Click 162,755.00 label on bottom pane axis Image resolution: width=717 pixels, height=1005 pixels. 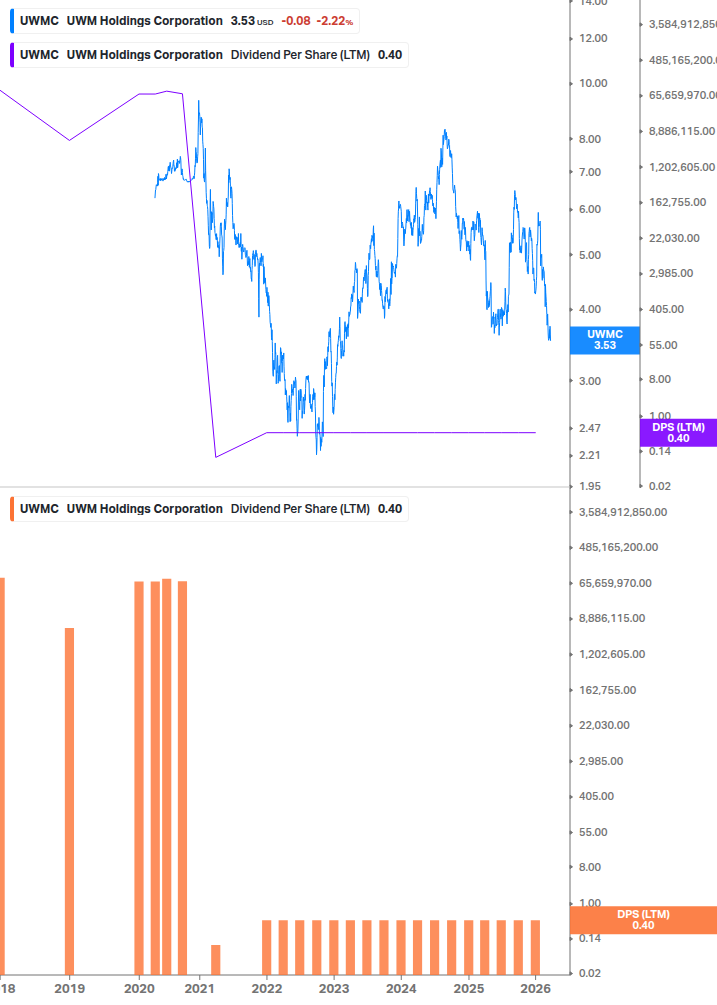pos(607,690)
